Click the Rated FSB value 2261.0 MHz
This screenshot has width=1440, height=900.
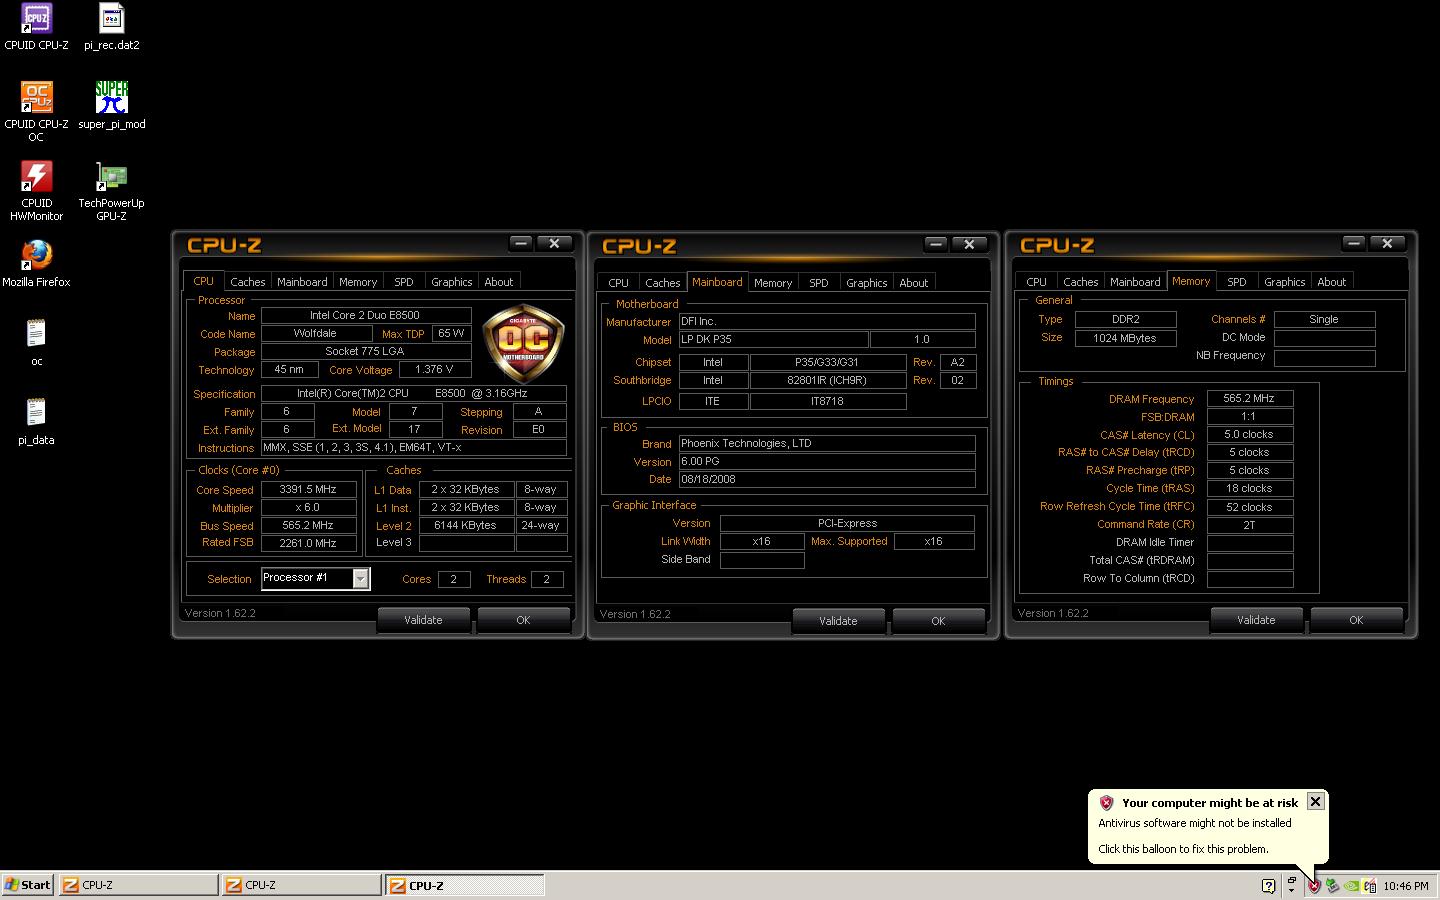point(308,543)
